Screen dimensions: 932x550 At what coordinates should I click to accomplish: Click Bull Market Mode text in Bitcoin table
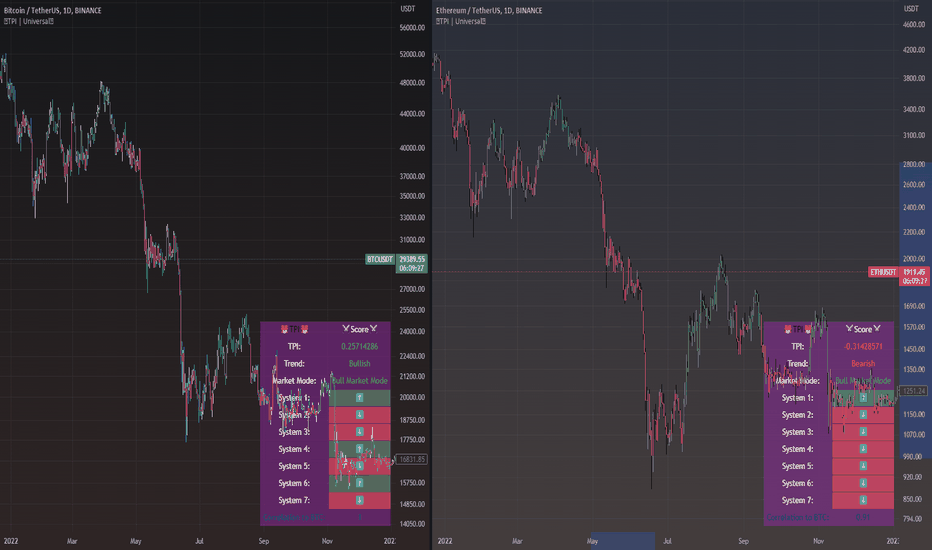point(360,381)
